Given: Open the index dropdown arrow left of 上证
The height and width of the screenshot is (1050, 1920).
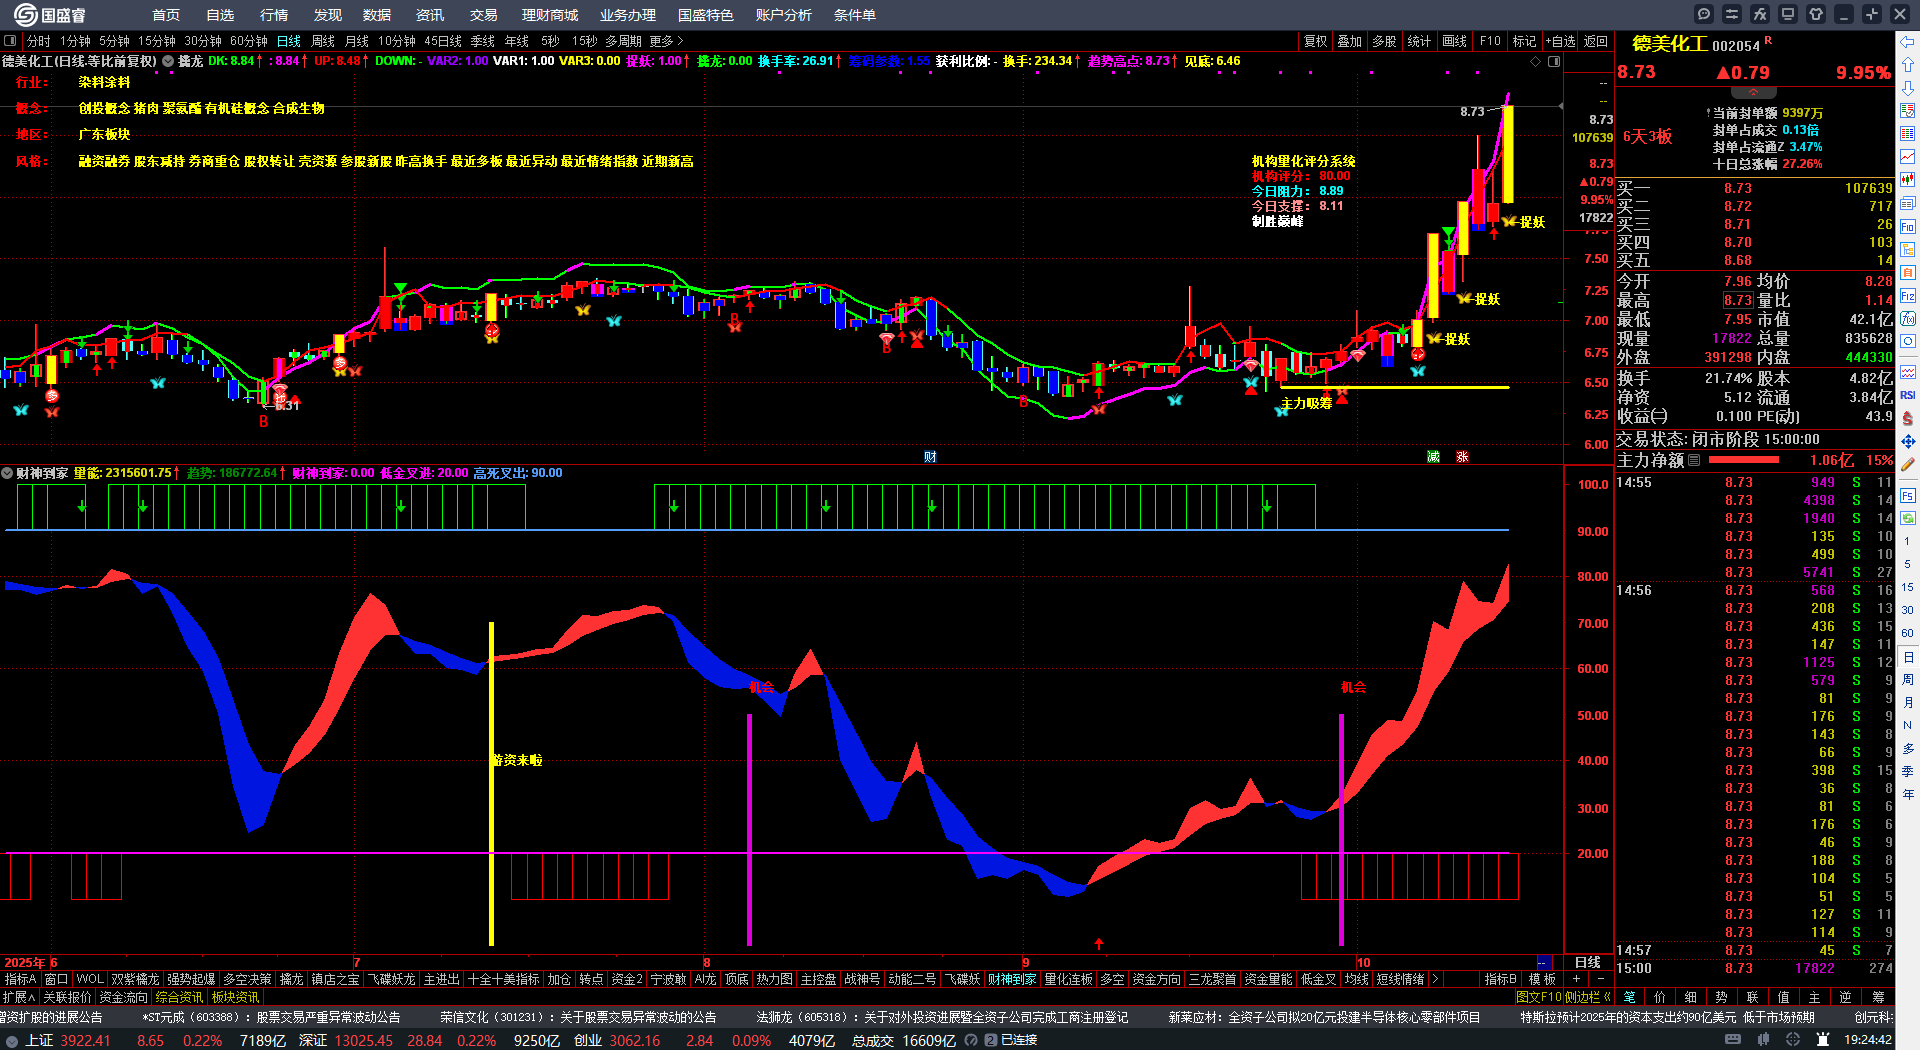Looking at the screenshot, I should (x=12, y=1040).
